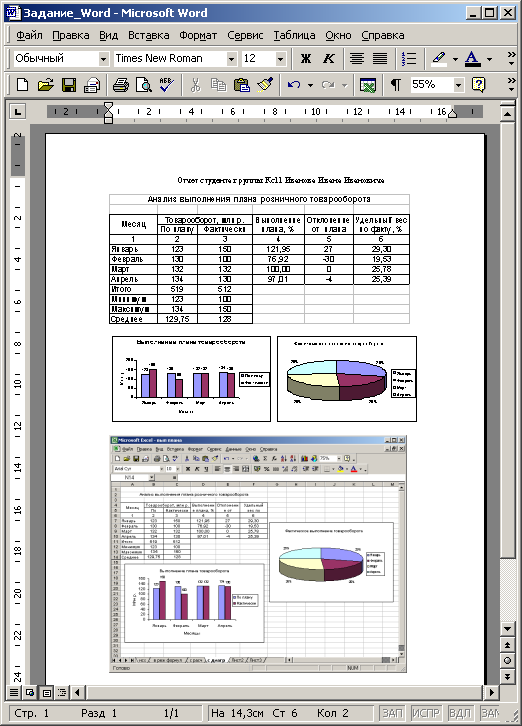Open a file with the folder icon
This screenshot has width=522, height=726.
click(45, 85)
